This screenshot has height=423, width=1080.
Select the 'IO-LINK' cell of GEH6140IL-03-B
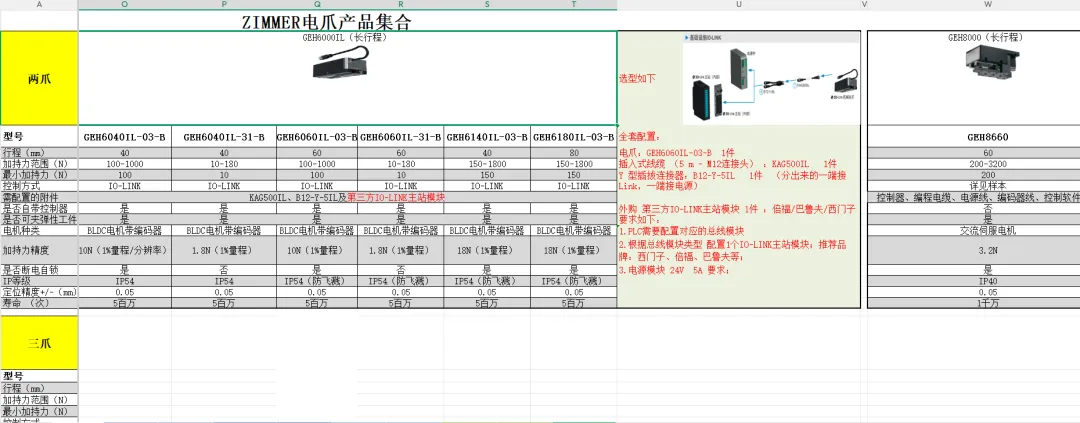click(x=487, y=186)
